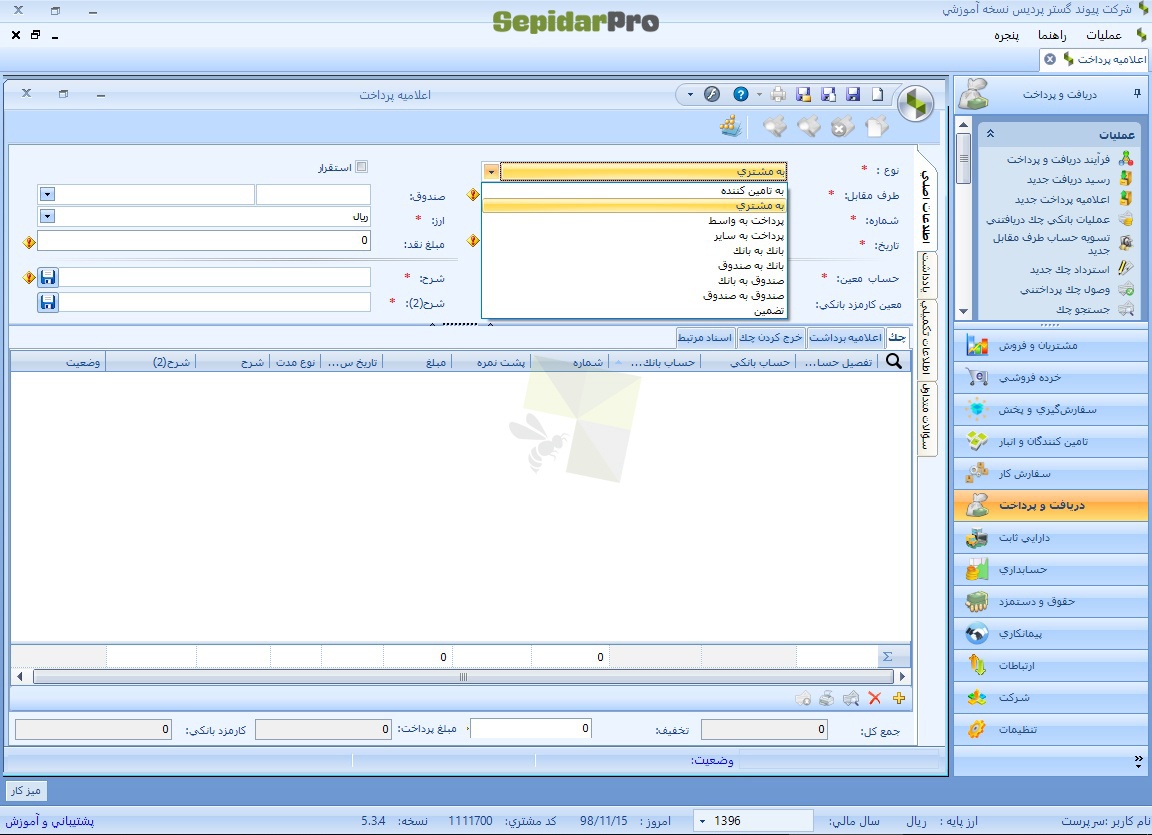Viewport: 1152px width, 835px height.
Task: Open the green Sepidar application orb menu
Action: (915, 104)
